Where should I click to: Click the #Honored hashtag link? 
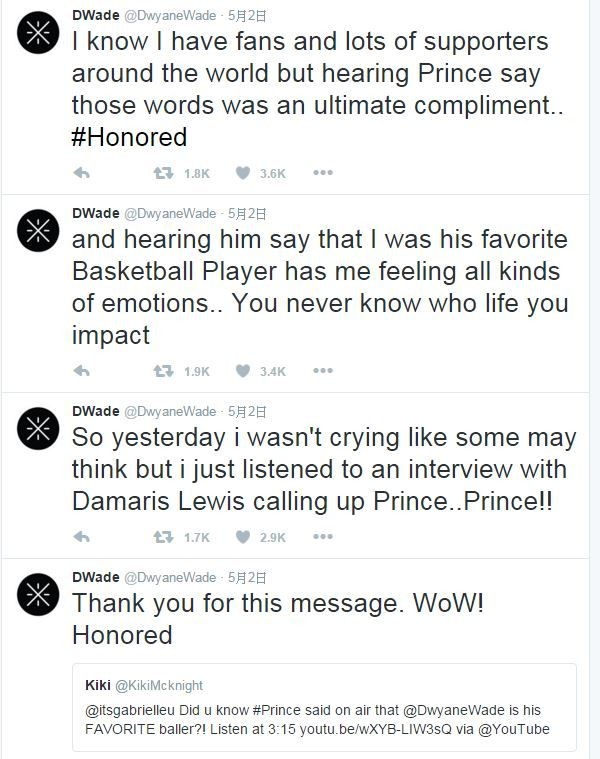click(129, 137)
